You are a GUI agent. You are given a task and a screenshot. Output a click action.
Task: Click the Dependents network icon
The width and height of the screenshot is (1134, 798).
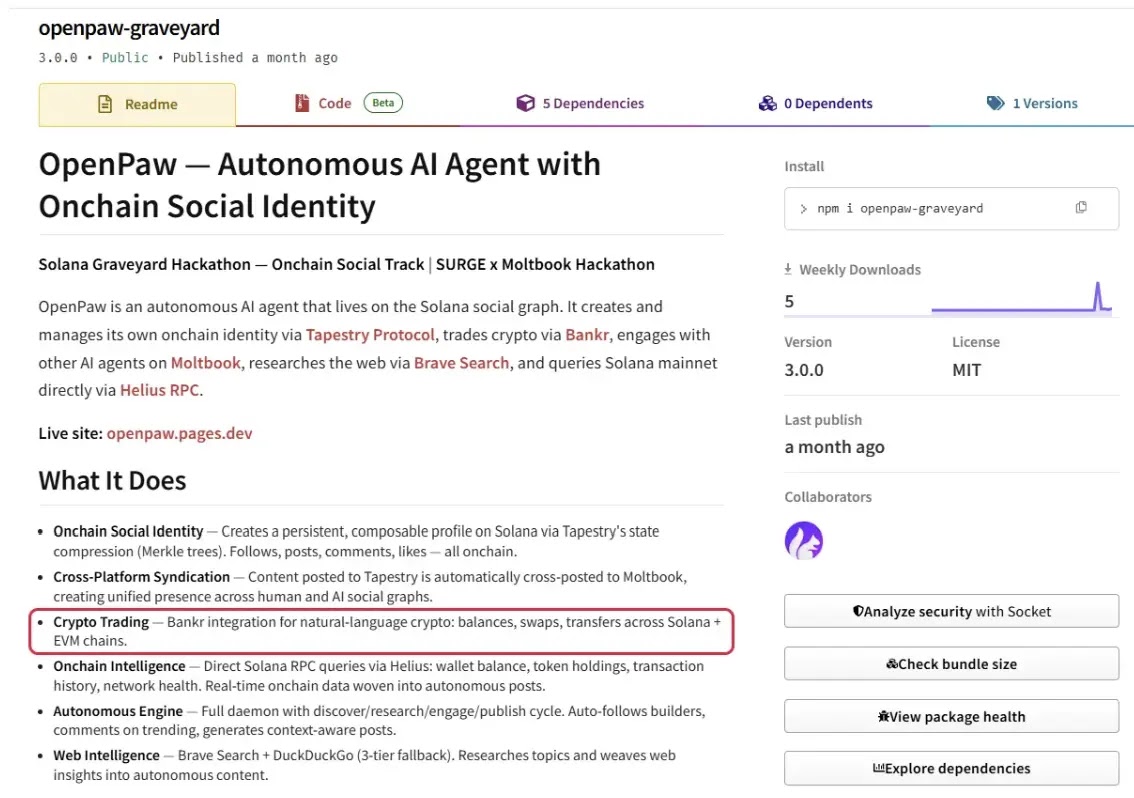tap(768, 102)
